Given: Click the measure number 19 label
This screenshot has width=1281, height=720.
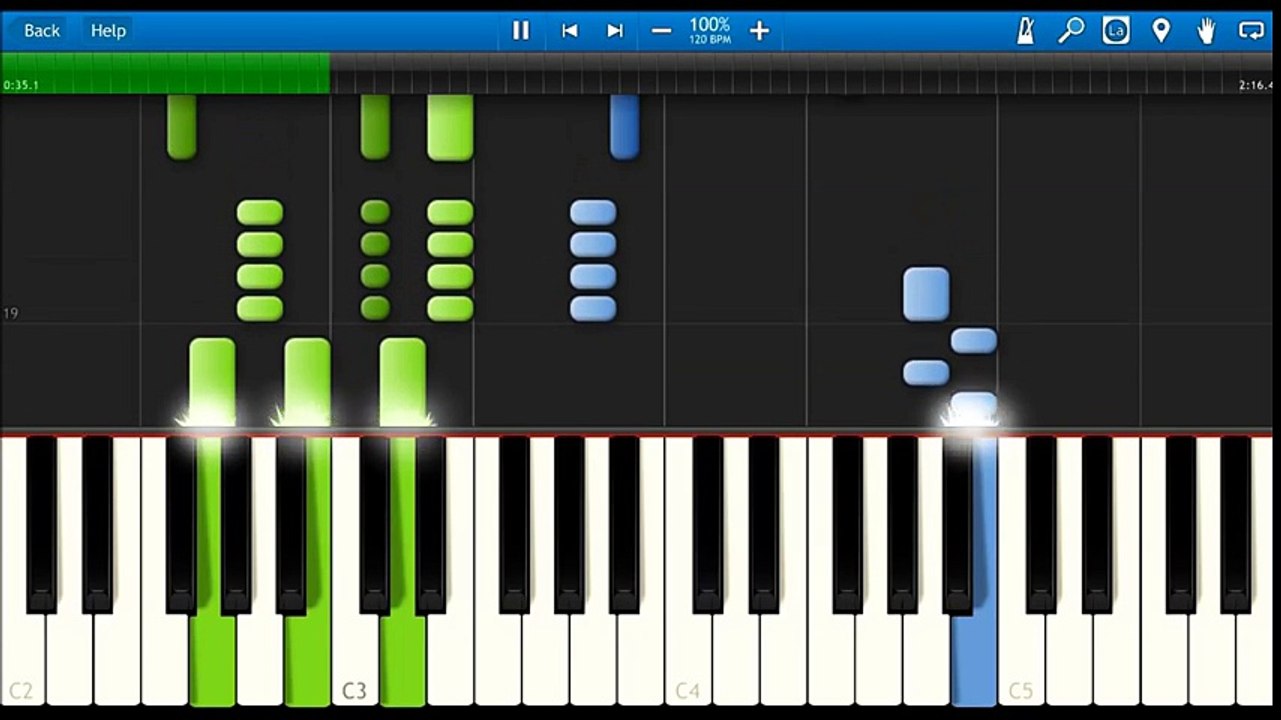Looking at the screenshot, I should click(10, 313).
